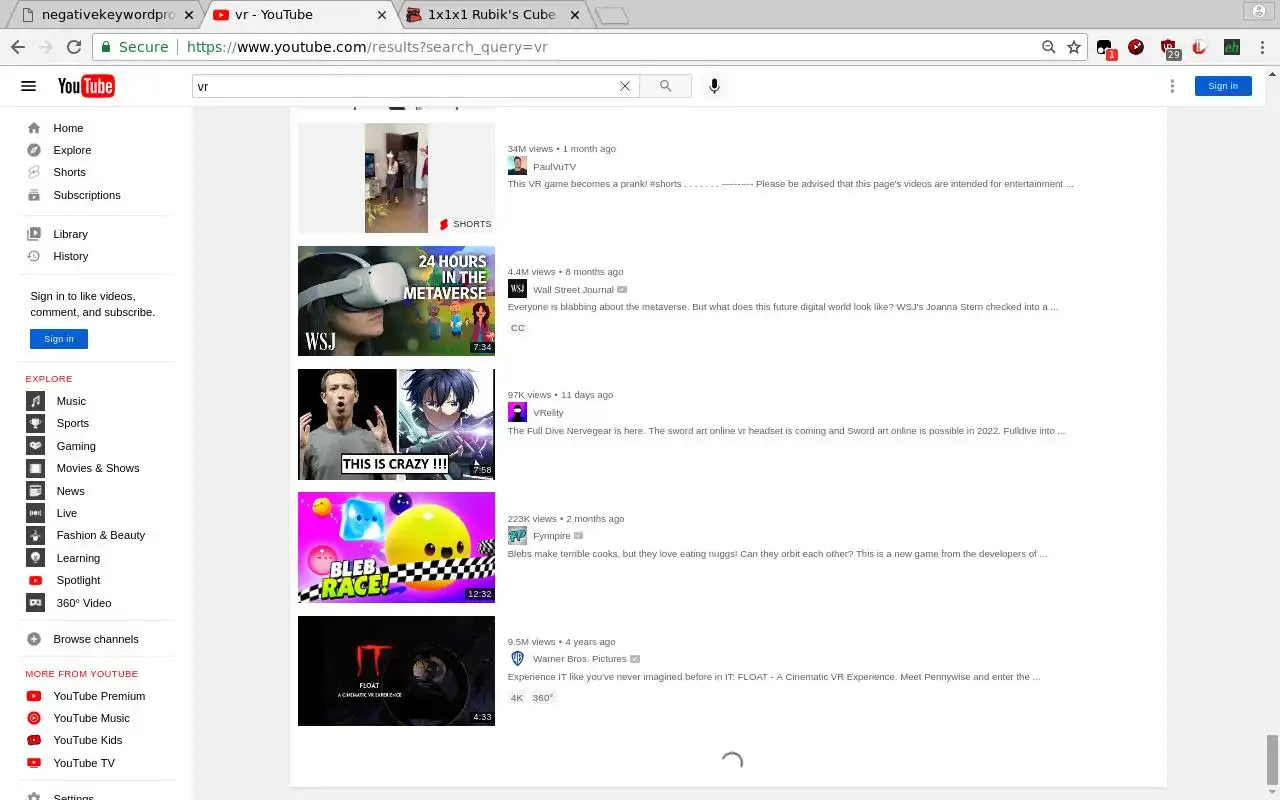This screenshot has width=1280, height=800.
Task: Open Spotlight in the sidebar
Action: [78, 580]
